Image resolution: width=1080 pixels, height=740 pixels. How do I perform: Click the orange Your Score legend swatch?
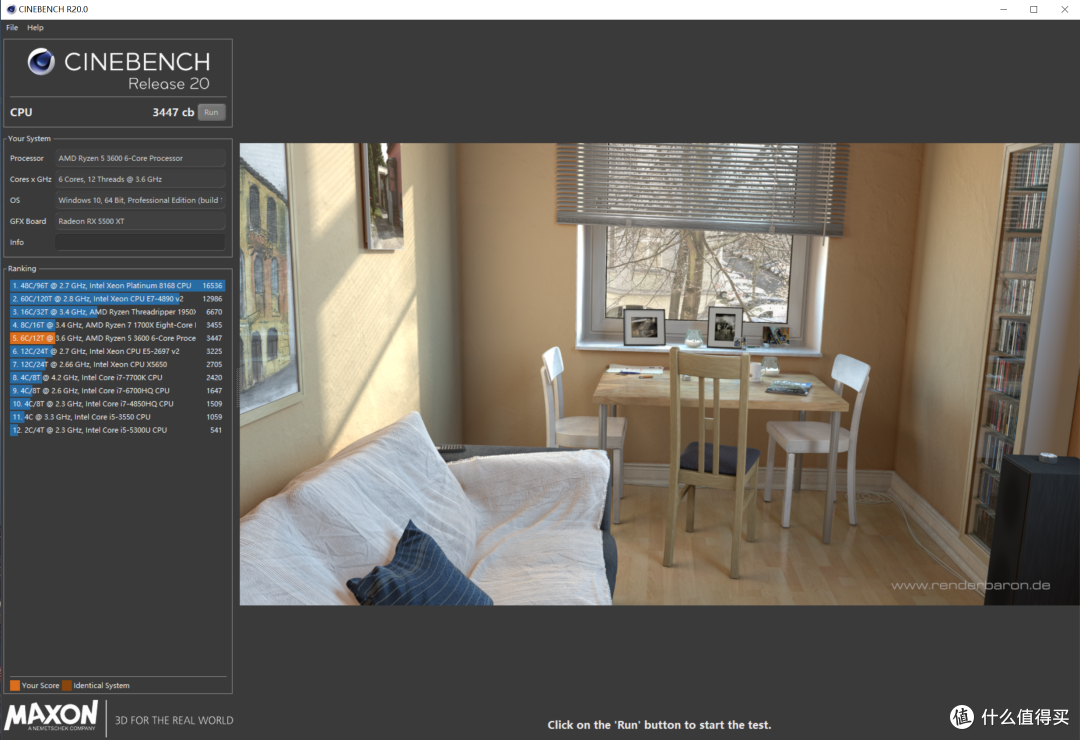14,685
